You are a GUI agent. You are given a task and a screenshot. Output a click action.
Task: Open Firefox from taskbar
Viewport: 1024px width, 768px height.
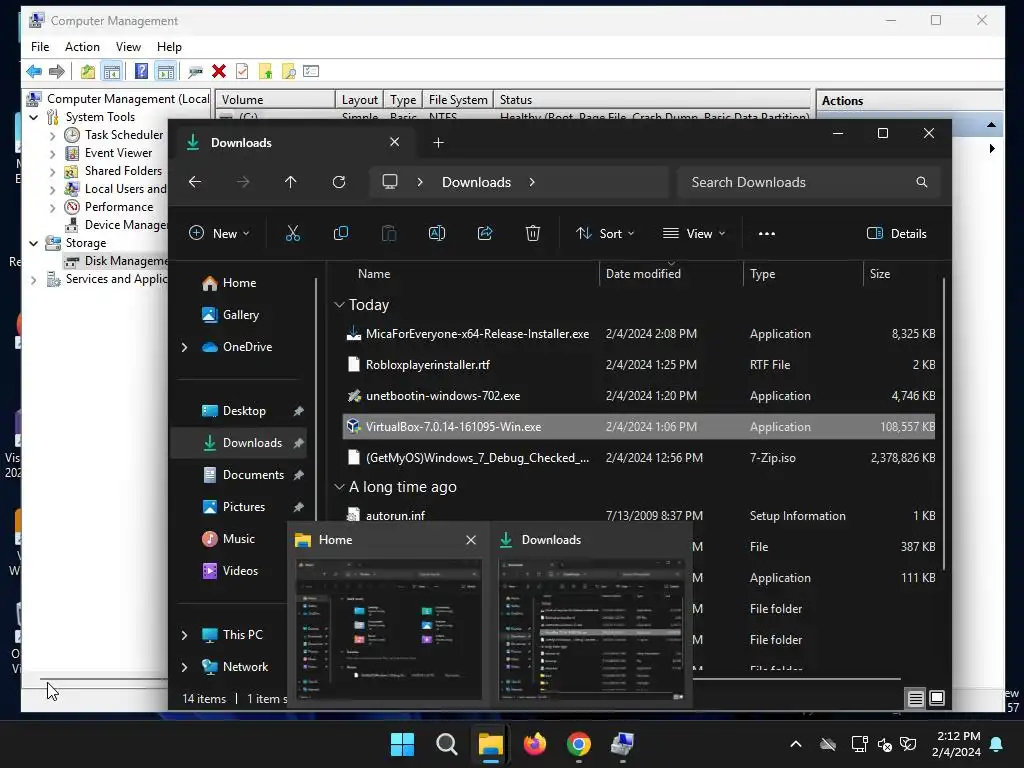pyautogui.click(x=535, y=744)
